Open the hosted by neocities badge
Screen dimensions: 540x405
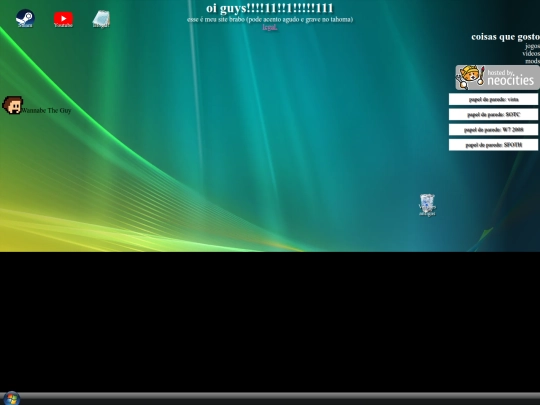tap(497, 77)
